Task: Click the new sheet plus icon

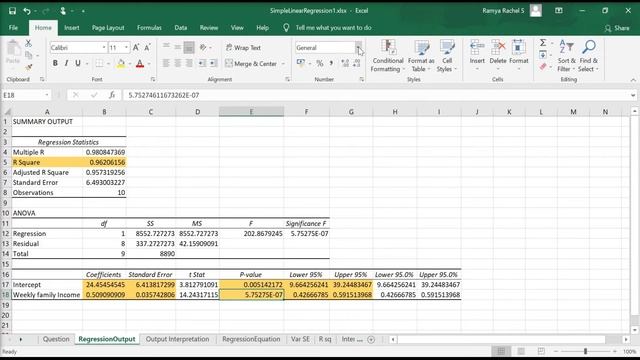Action: pos(371,340)
